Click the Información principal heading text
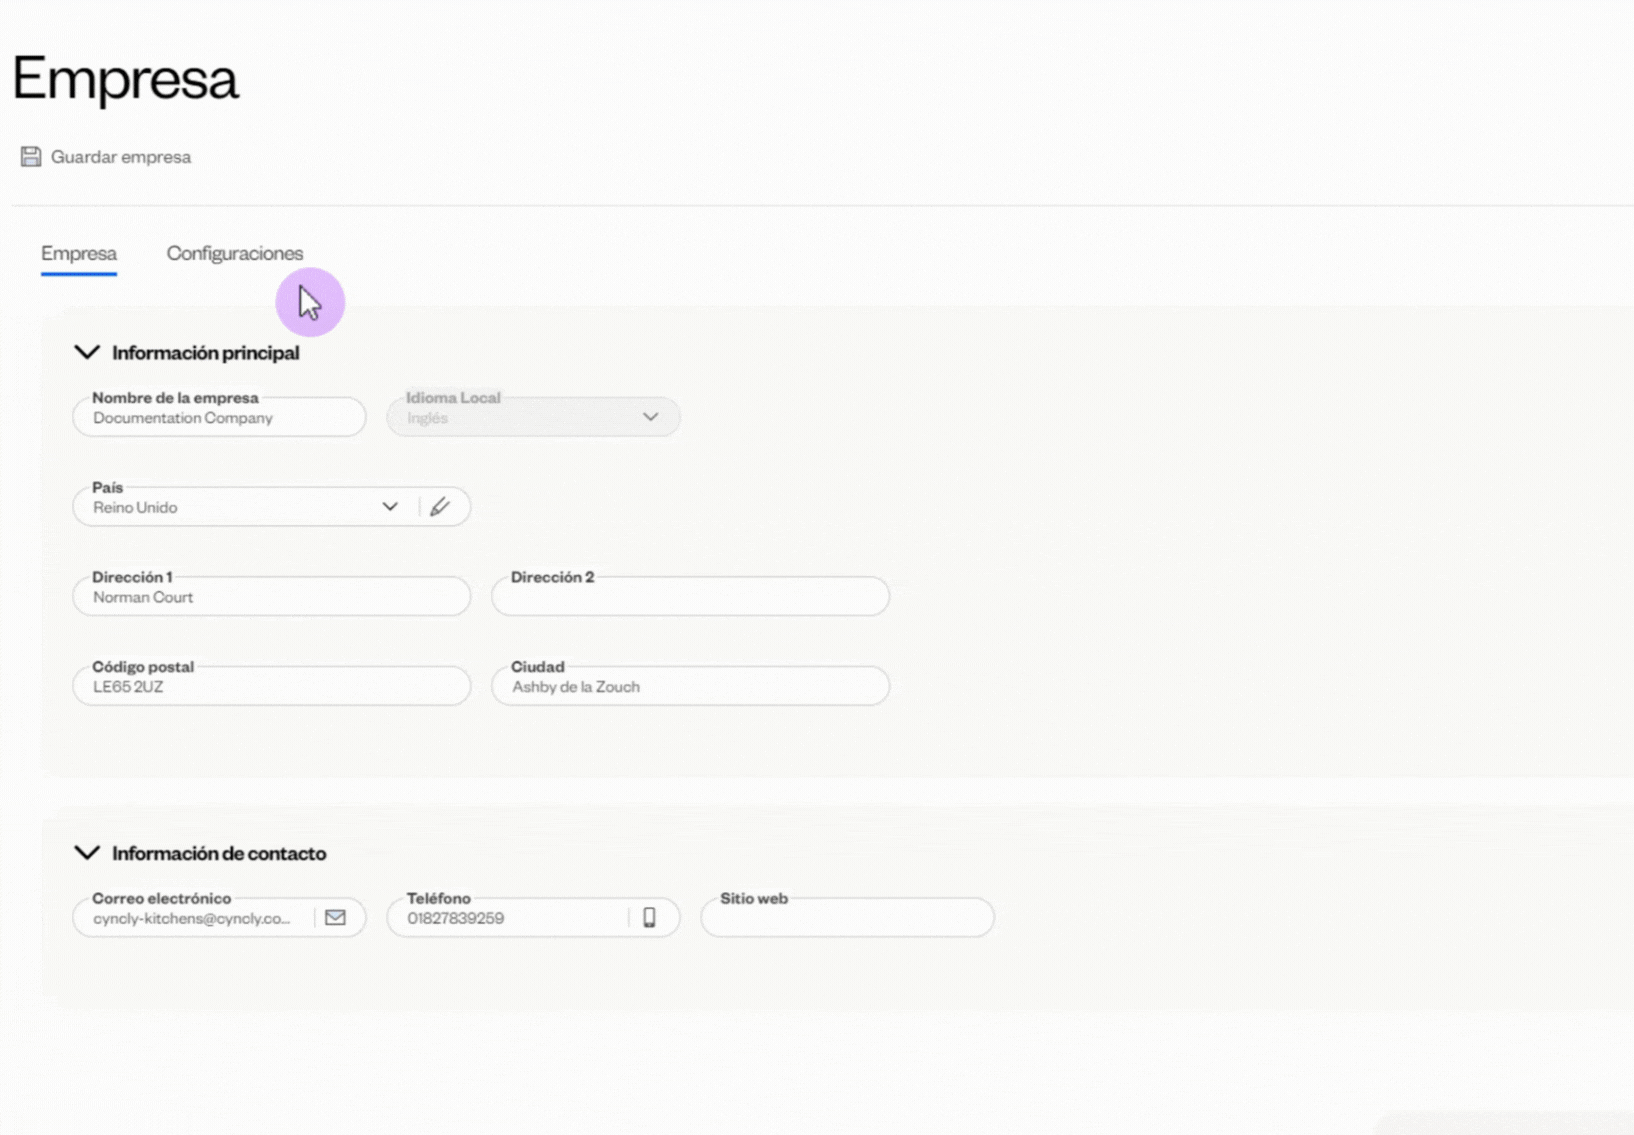The image size is (1634, 1135). (205, 353)
